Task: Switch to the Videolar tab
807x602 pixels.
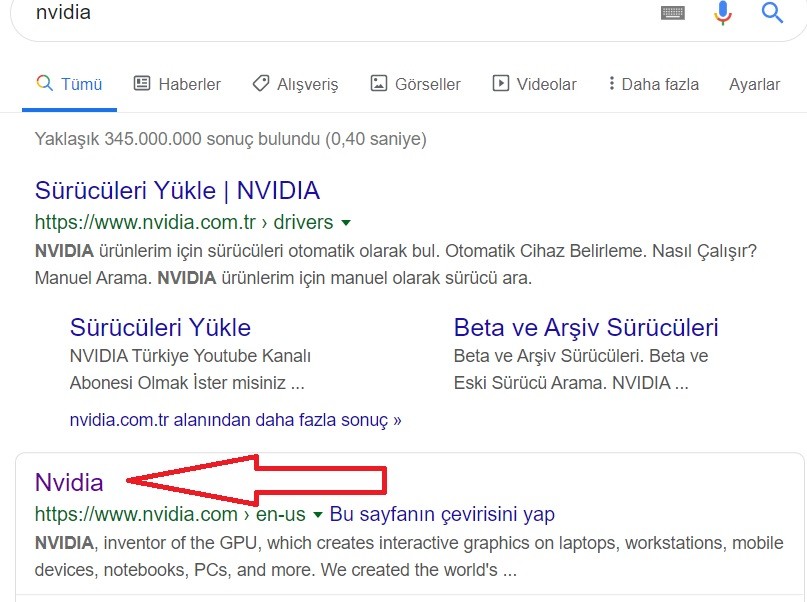Action: pyautogui.click(x=534, y=84)
